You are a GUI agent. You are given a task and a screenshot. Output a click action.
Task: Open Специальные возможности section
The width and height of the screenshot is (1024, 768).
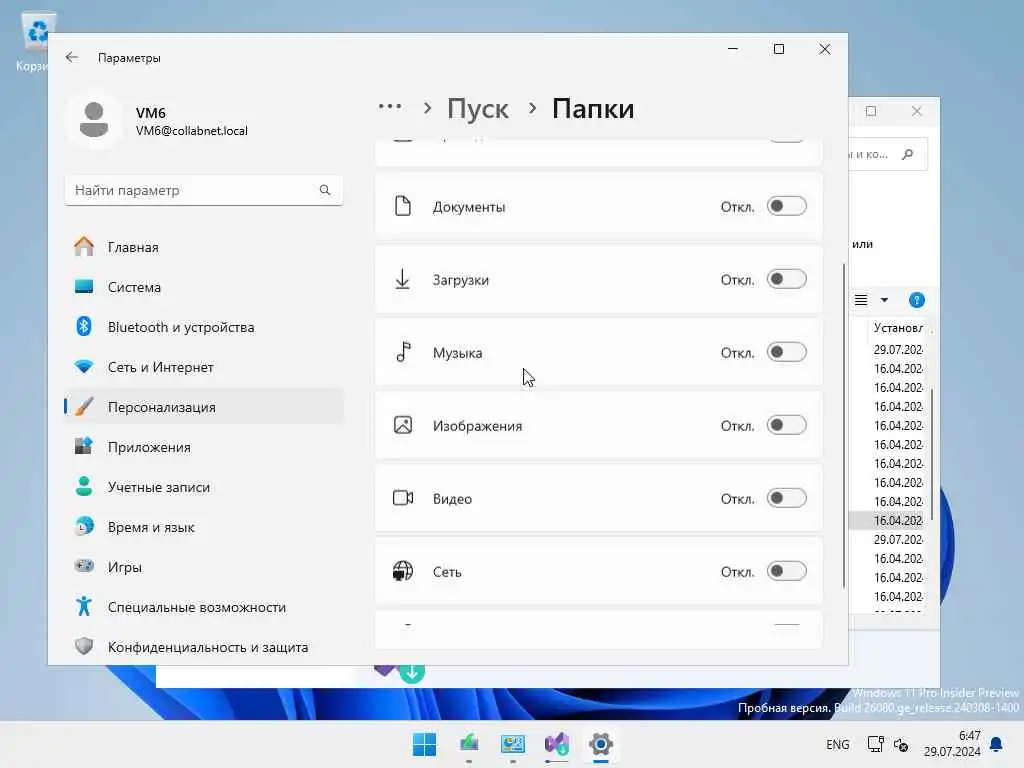(203, 607)
